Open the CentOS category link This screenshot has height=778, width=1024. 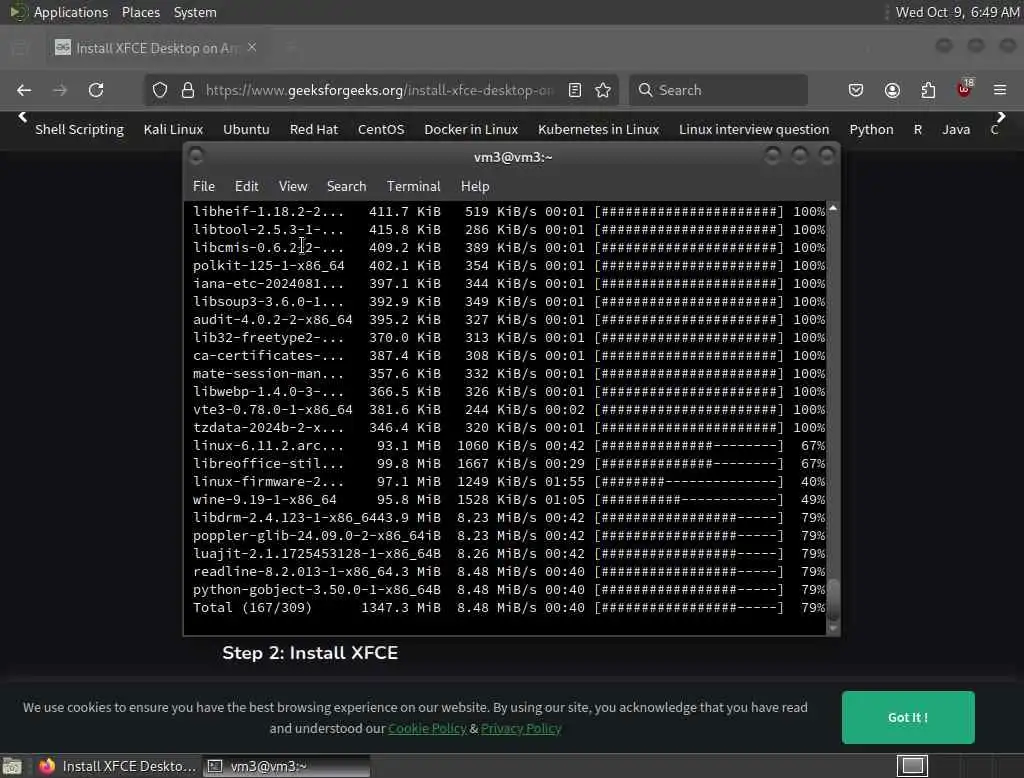tap(381, 129)
